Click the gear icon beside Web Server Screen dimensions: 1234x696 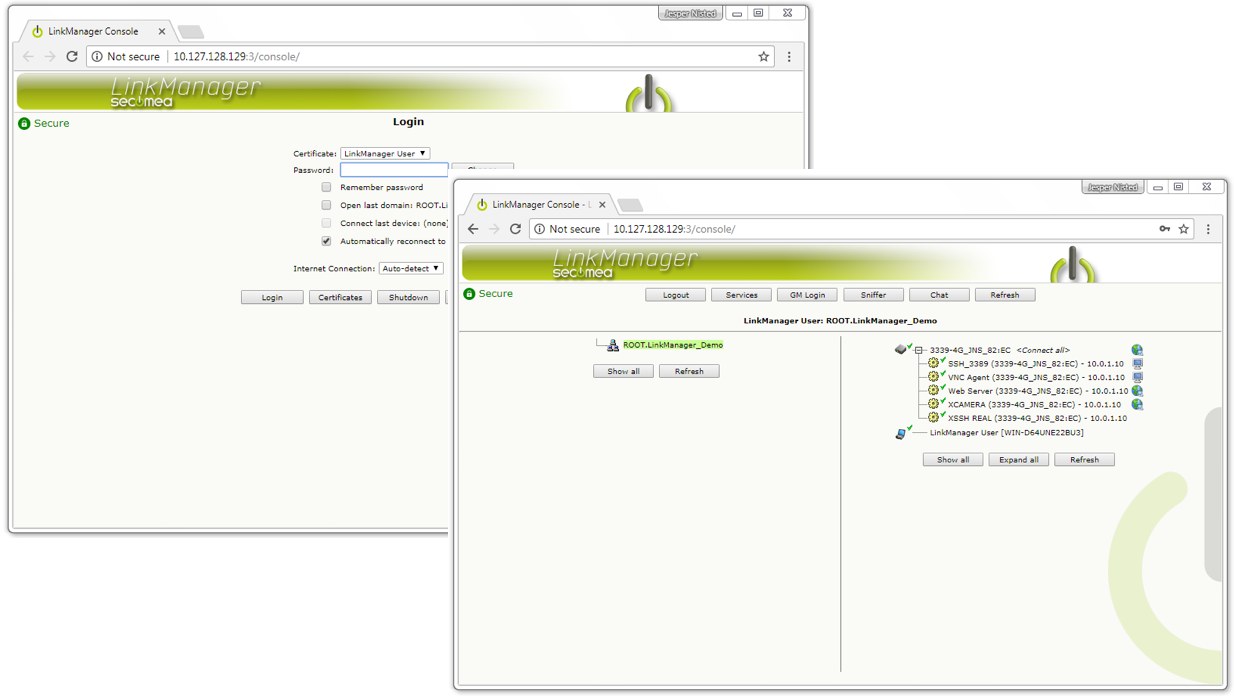(933, 391)
